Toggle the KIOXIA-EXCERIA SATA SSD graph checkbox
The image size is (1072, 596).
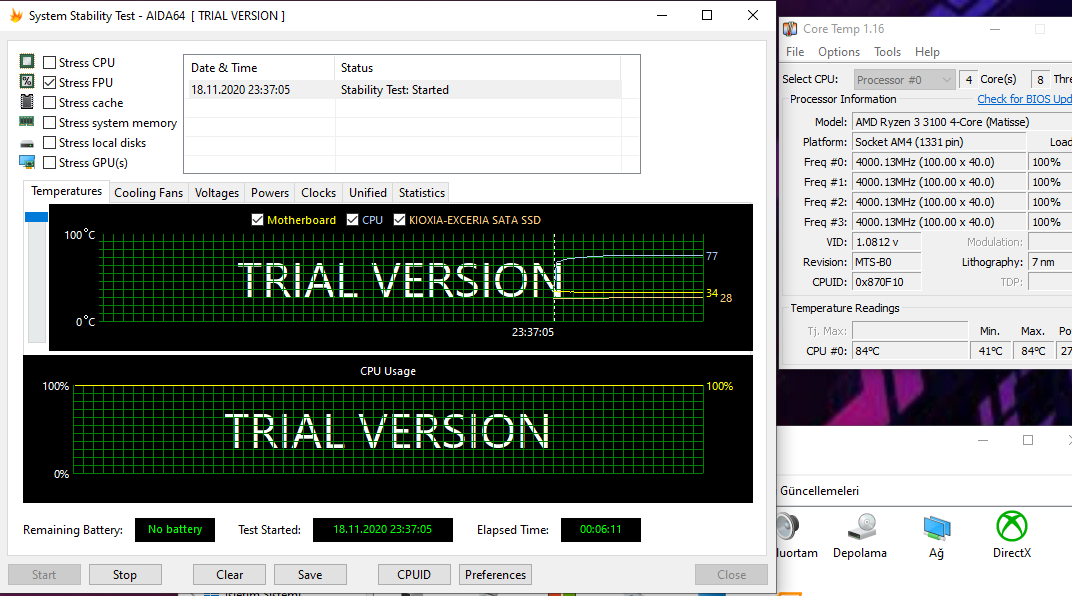pos(399,219)
